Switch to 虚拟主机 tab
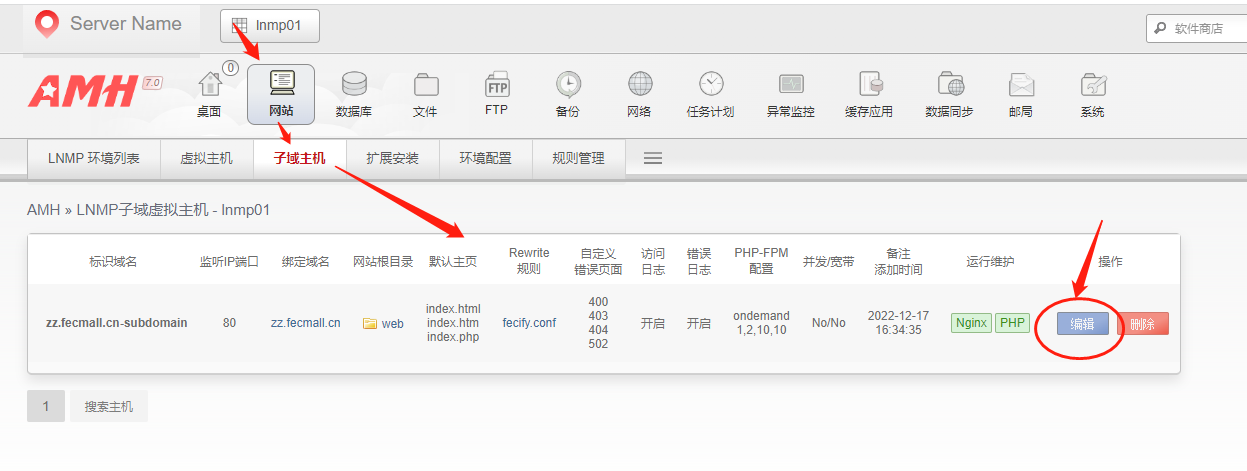Viewport: 1247px width, 471px height. point(206,158)
